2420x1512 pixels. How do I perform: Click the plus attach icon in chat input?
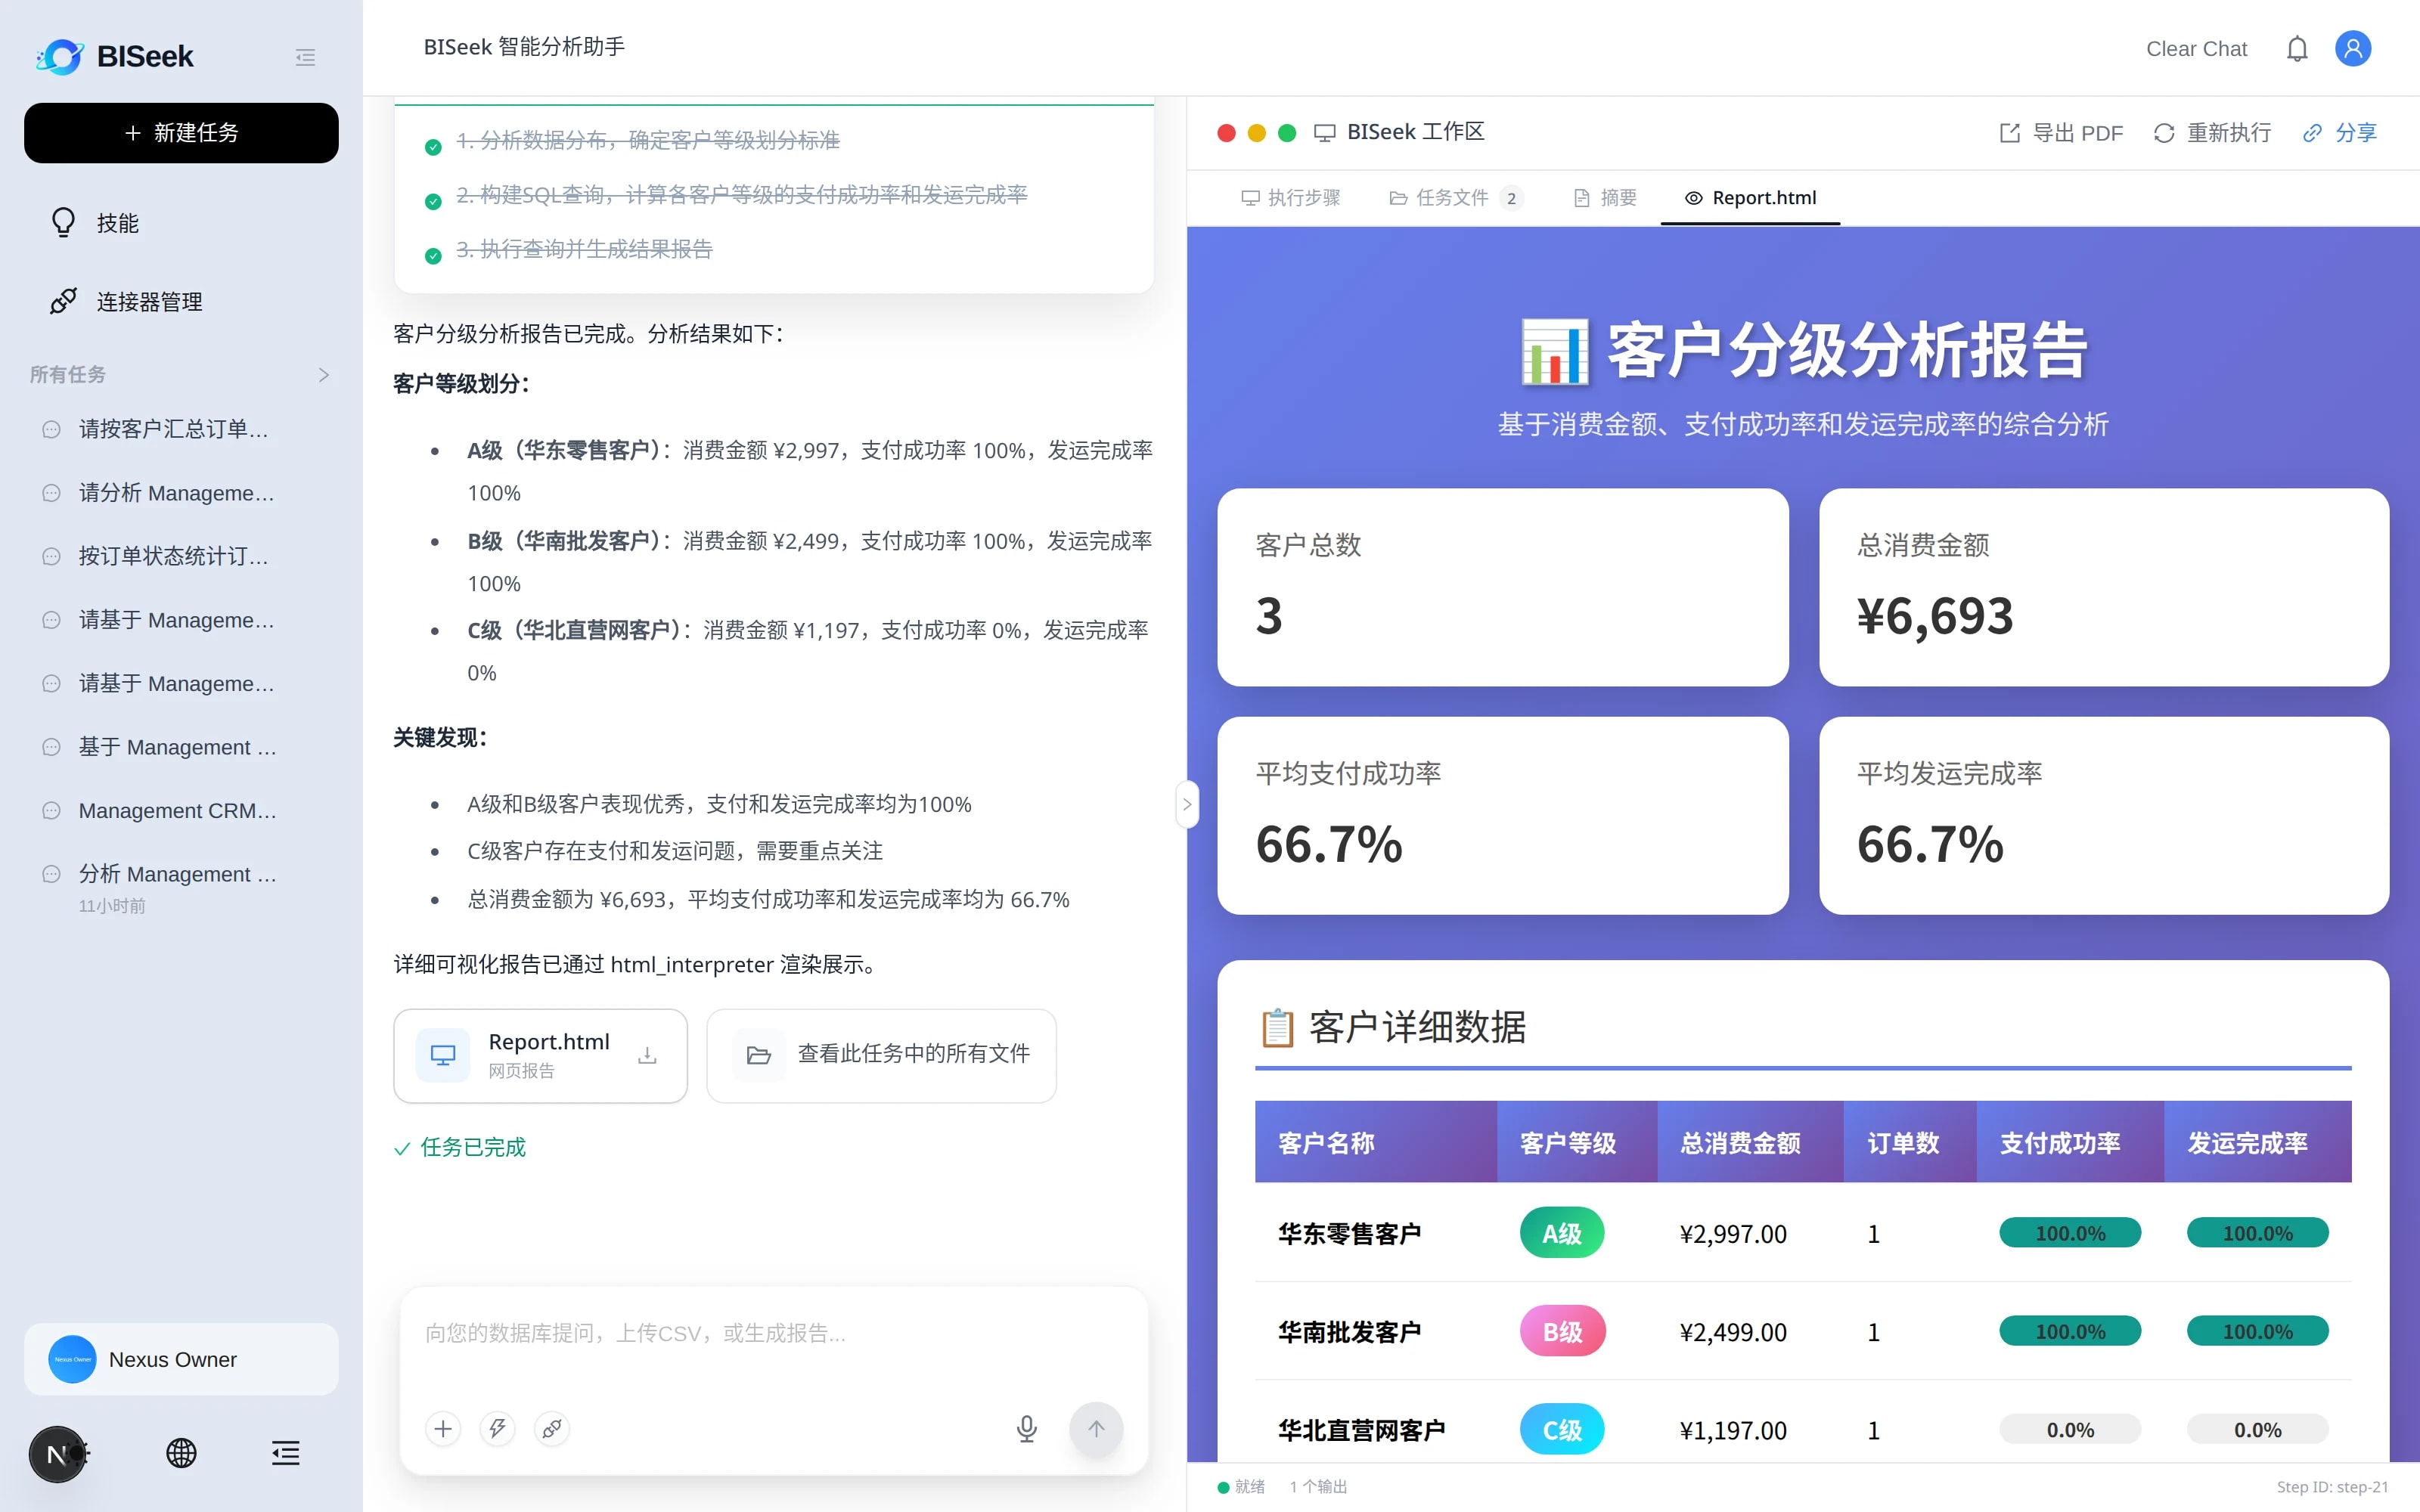[443, 1429]
